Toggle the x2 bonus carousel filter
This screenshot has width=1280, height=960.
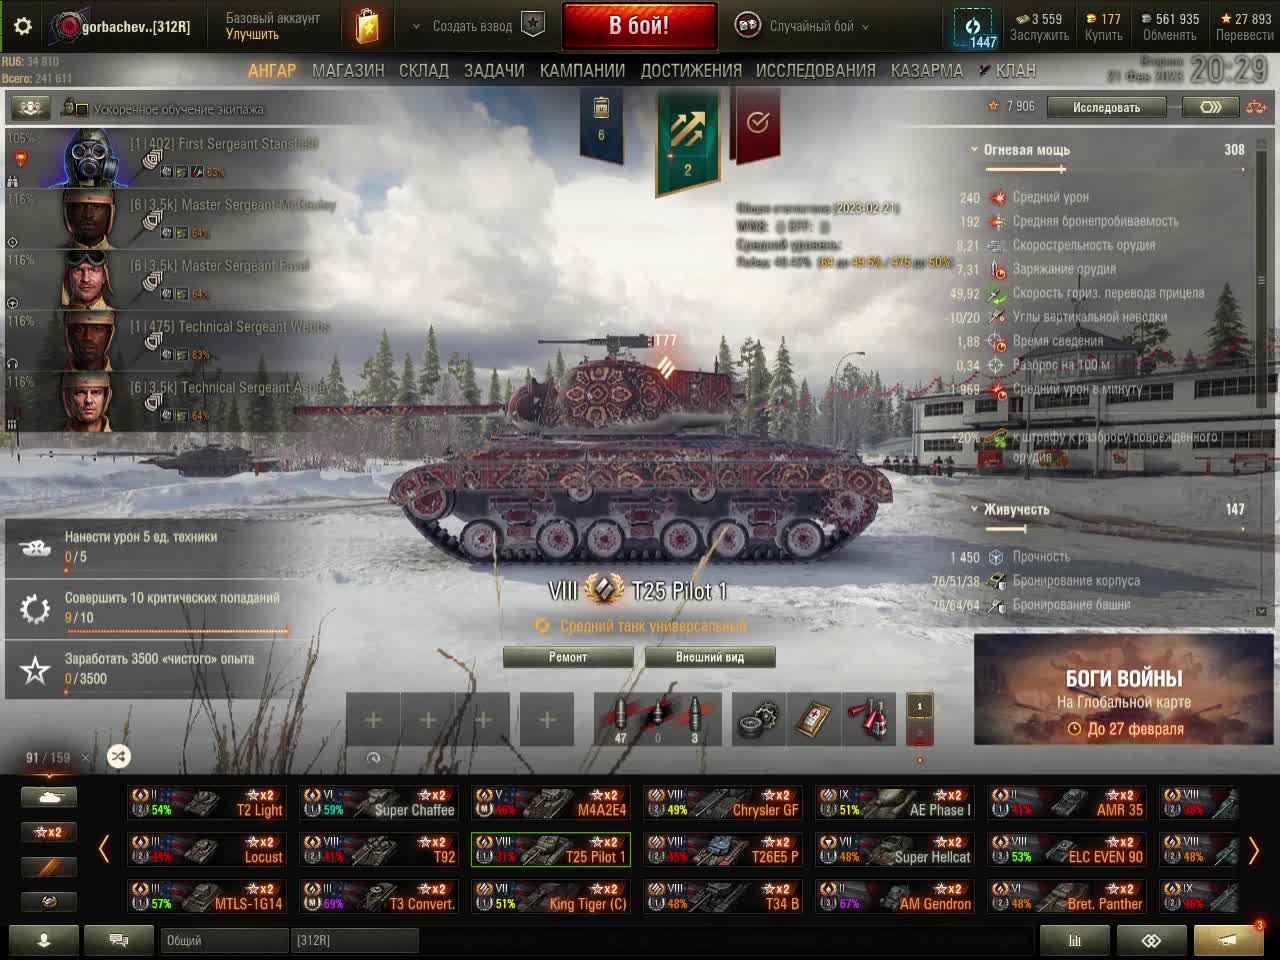[x=49, y=832]
